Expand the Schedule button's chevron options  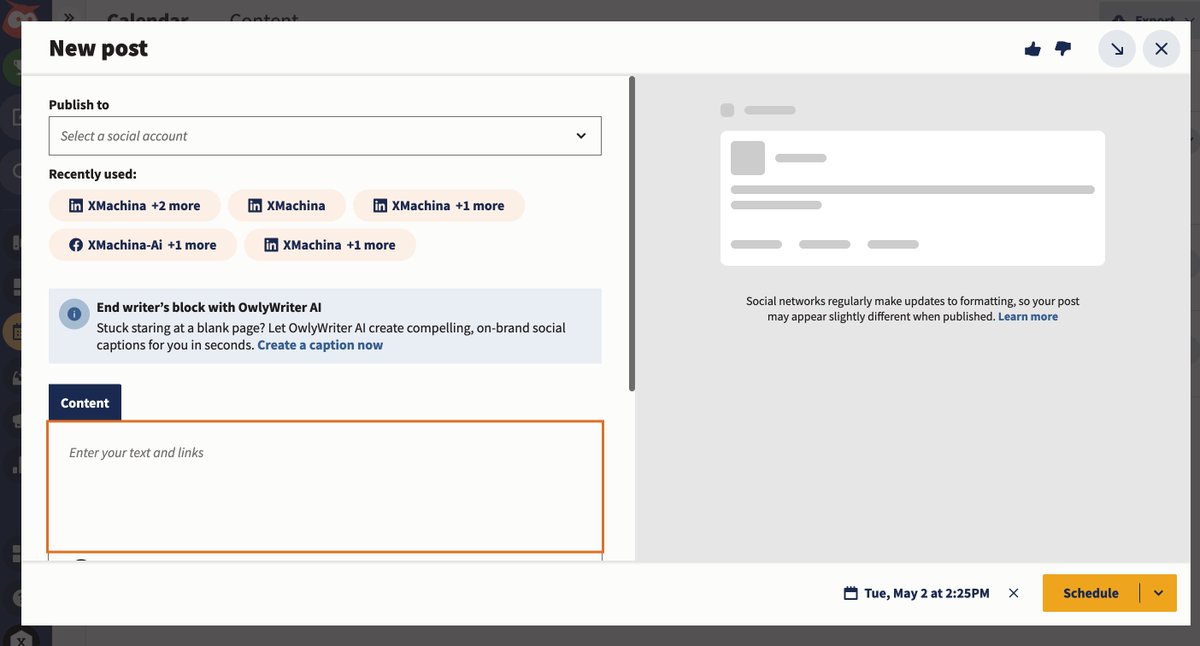(1159, 592)
